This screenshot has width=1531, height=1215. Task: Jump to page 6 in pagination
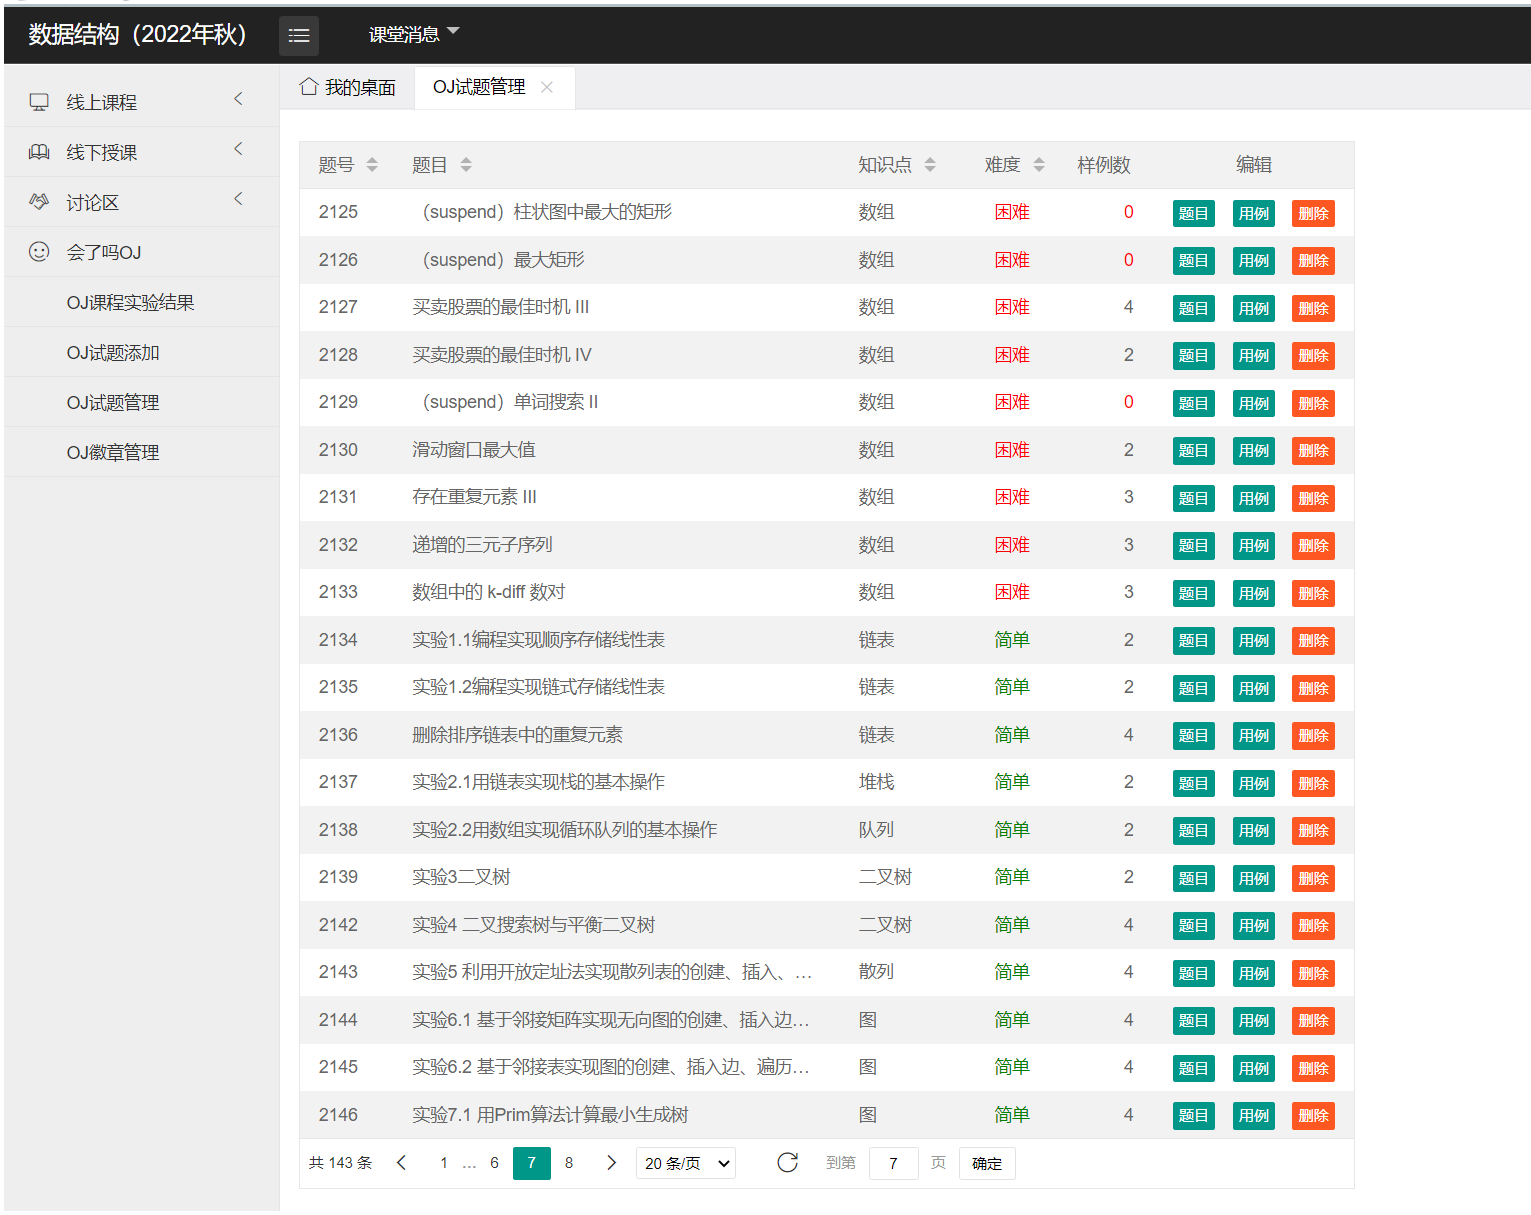(494, 1163)
